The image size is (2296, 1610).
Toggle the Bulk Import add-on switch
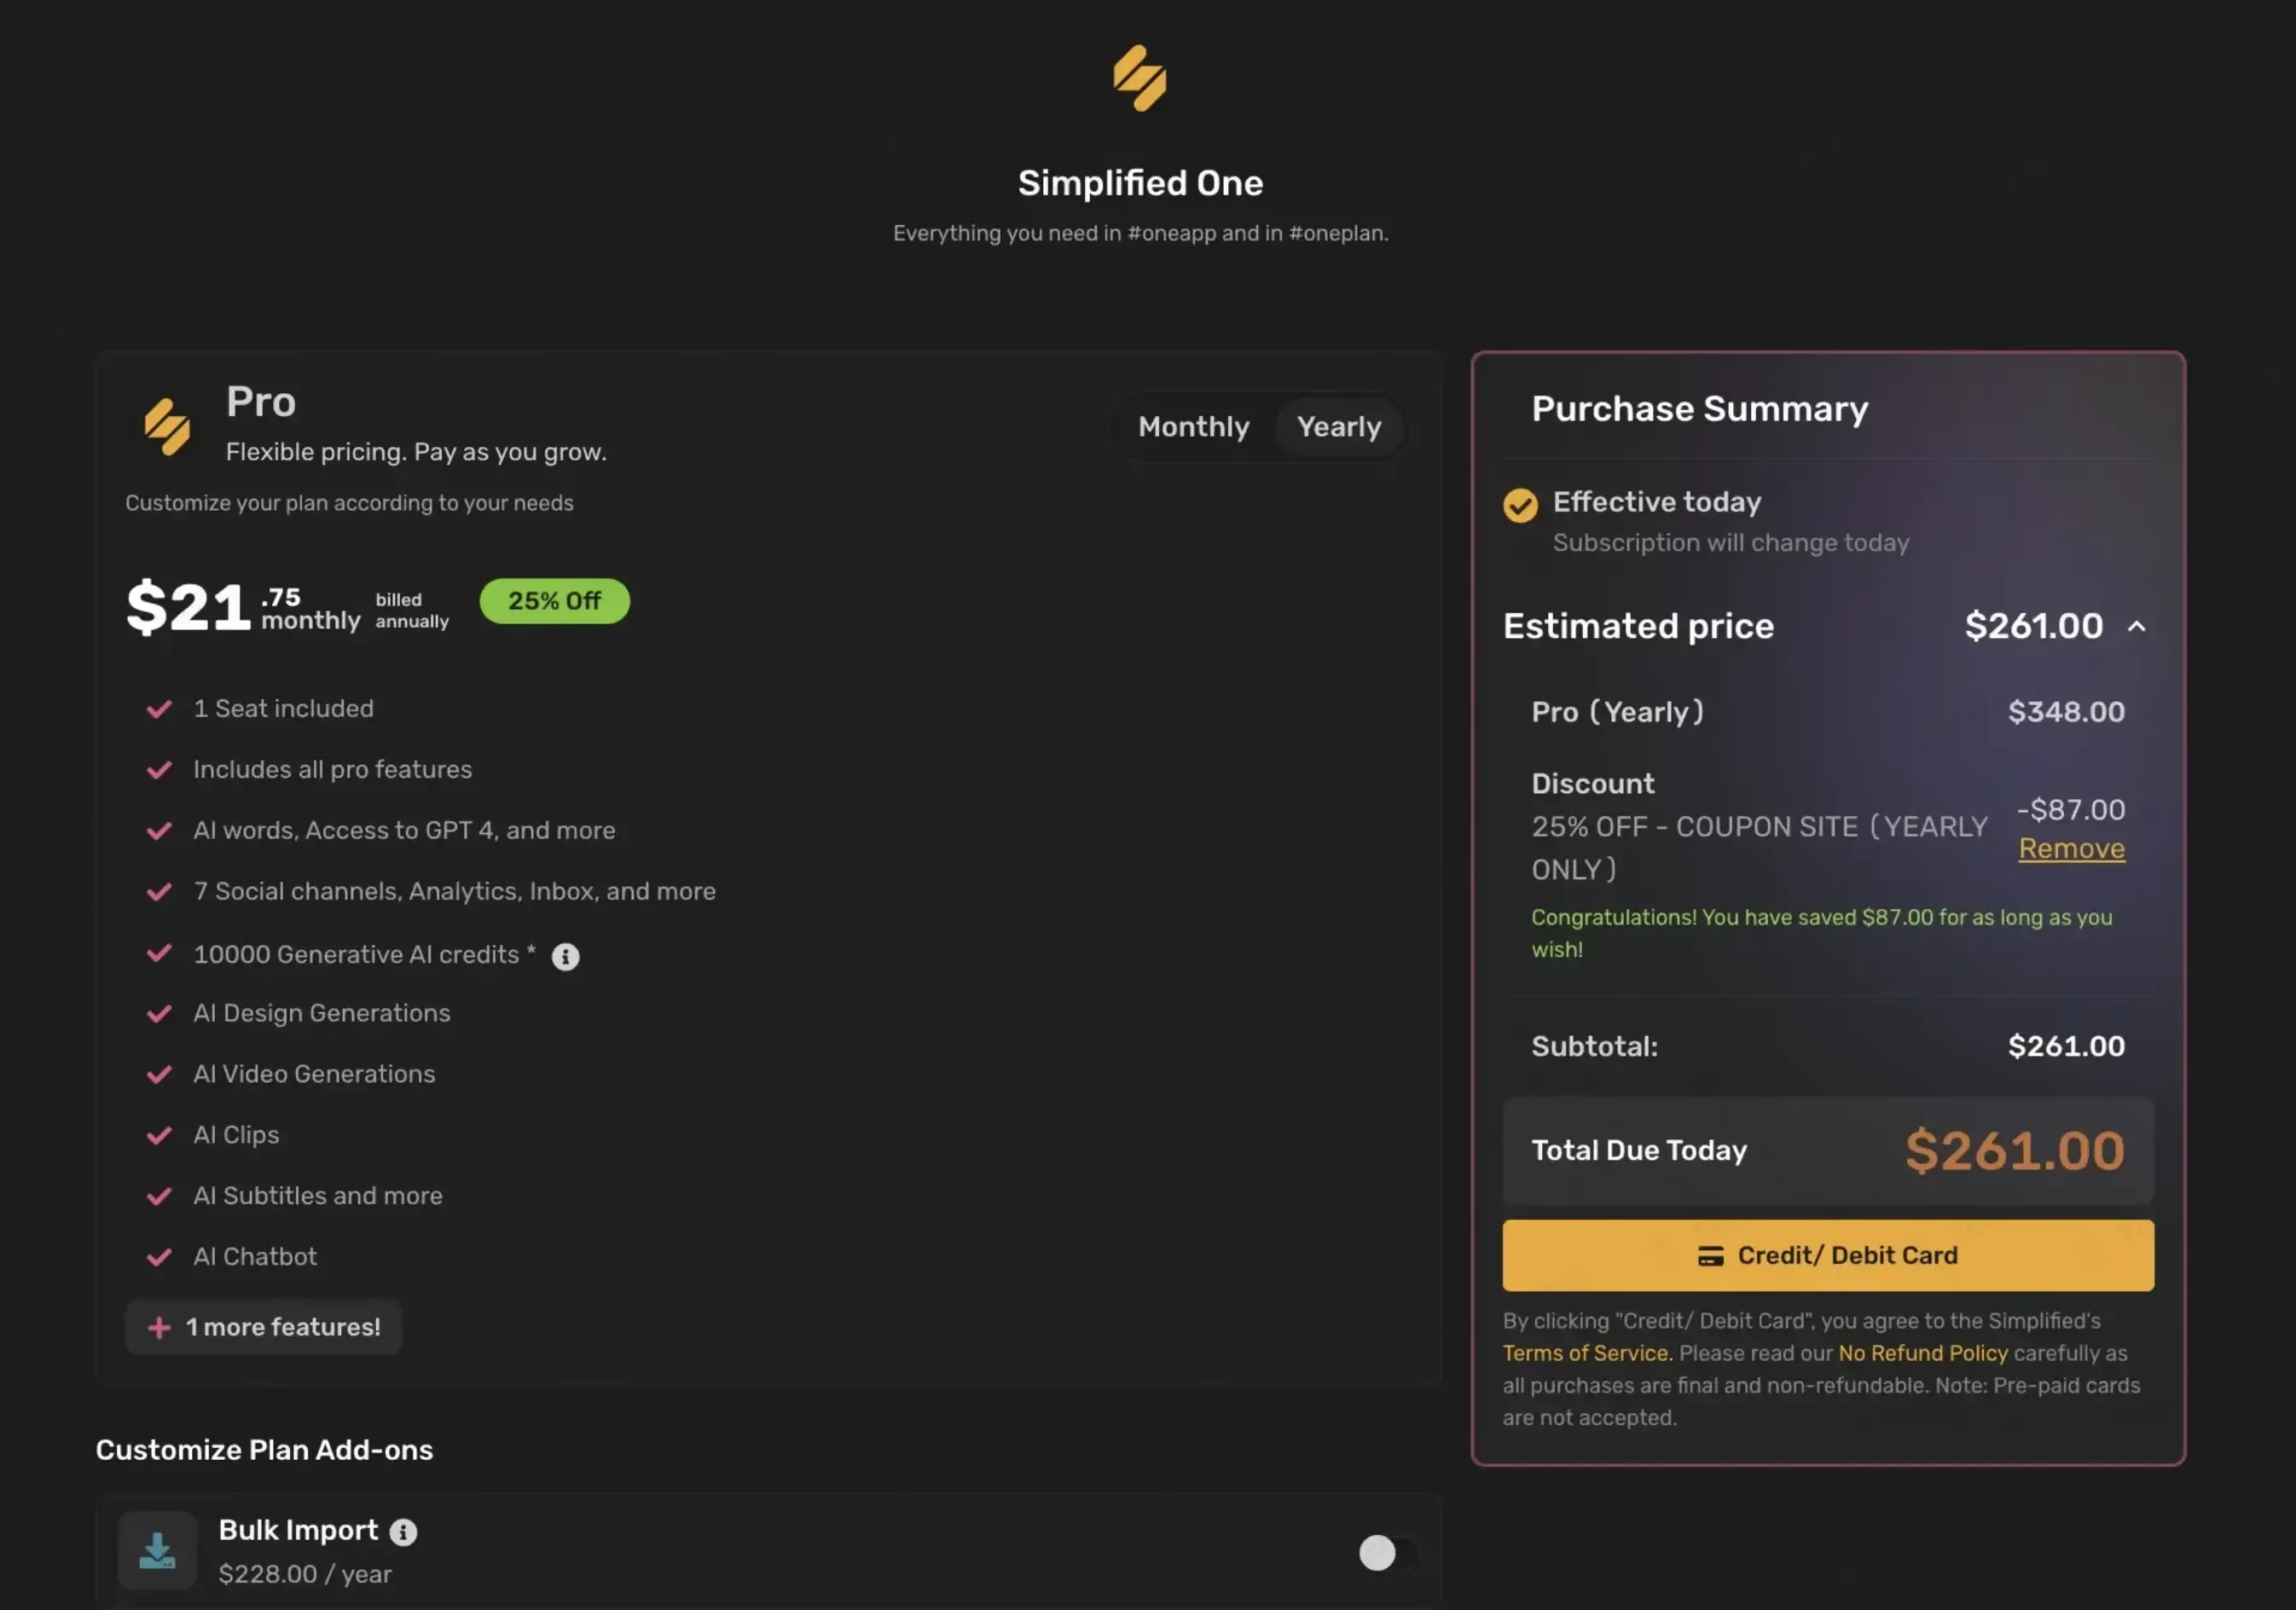click(x=1388, y=1553)
